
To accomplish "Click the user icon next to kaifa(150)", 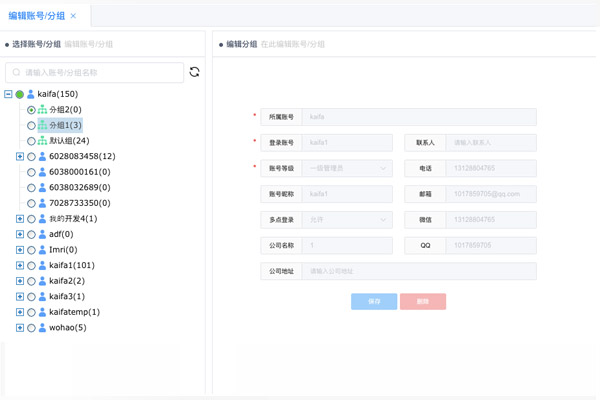I will click(x=31, y=95).
